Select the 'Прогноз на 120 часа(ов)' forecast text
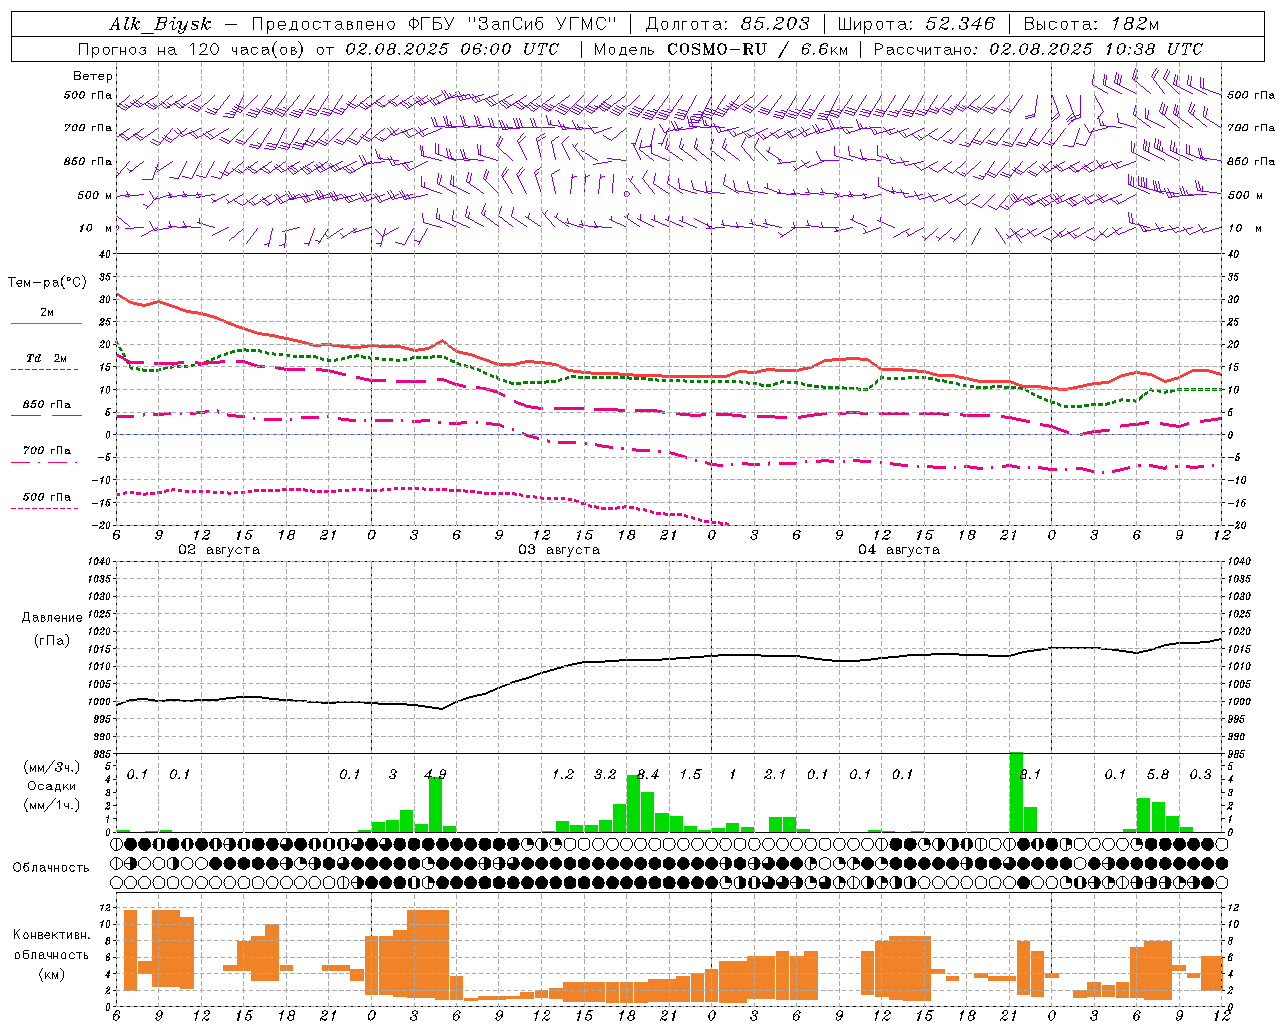The image size is (1280, 1024). 192,49
